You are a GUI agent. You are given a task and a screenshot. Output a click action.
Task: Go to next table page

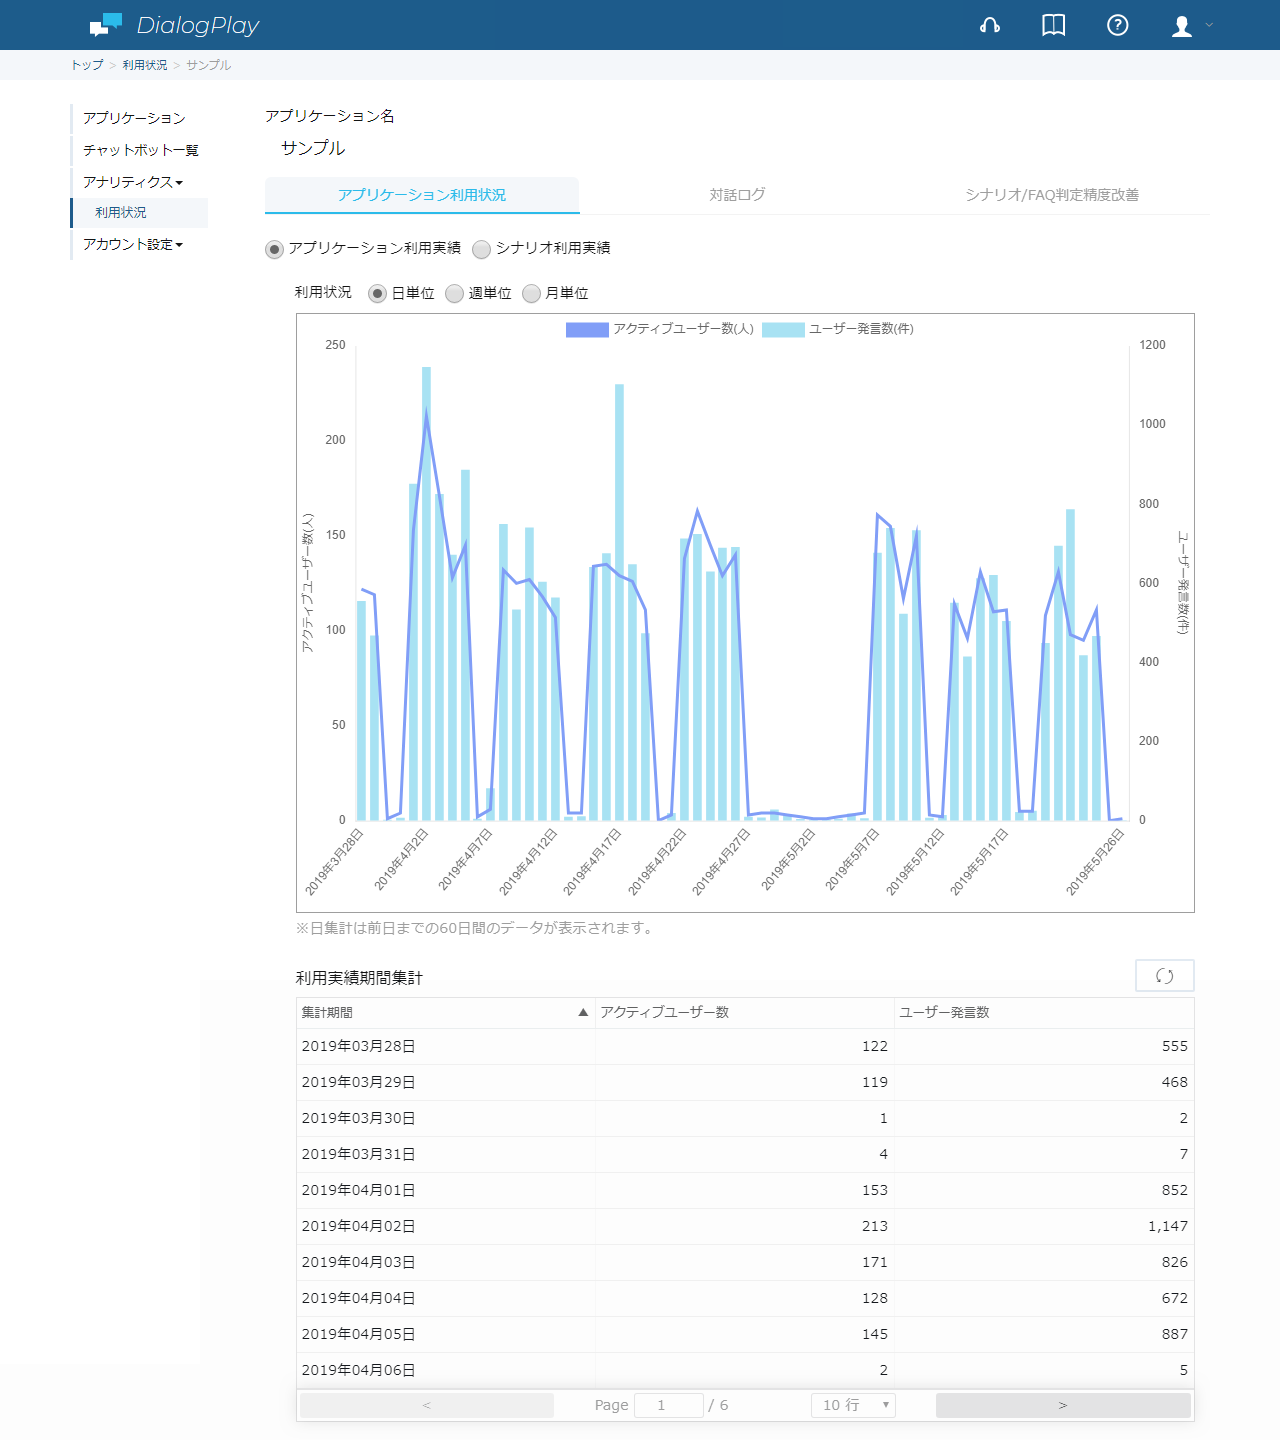[1063, 1405]
